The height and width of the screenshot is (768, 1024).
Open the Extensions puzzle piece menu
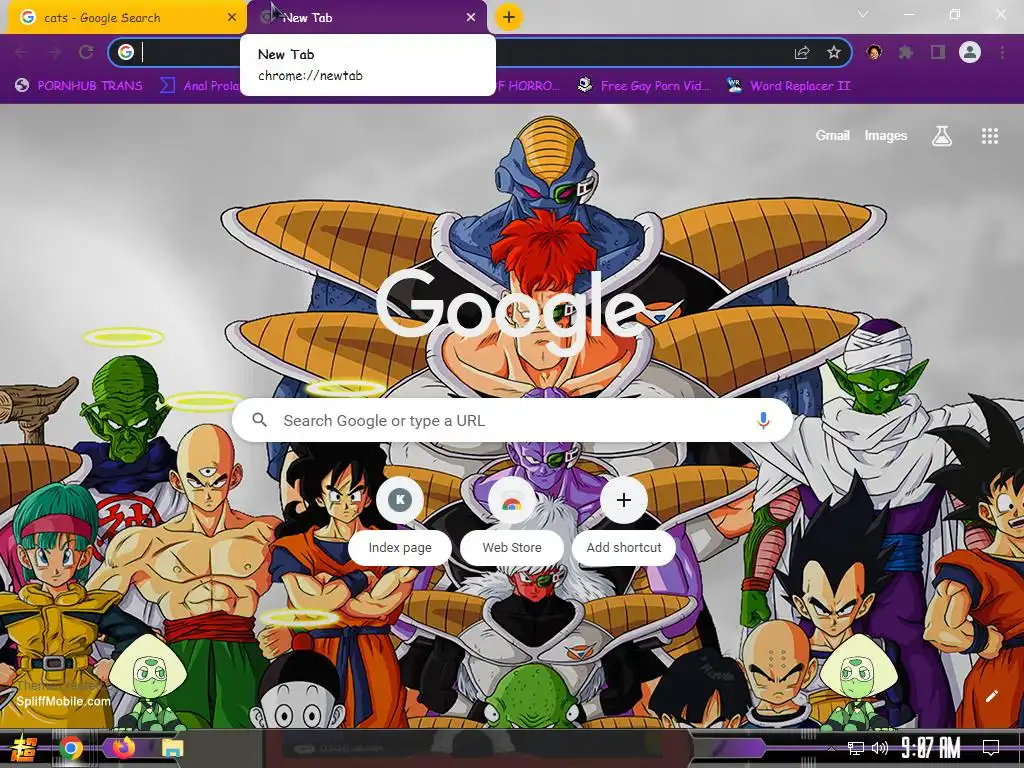(x=906, y=52)
